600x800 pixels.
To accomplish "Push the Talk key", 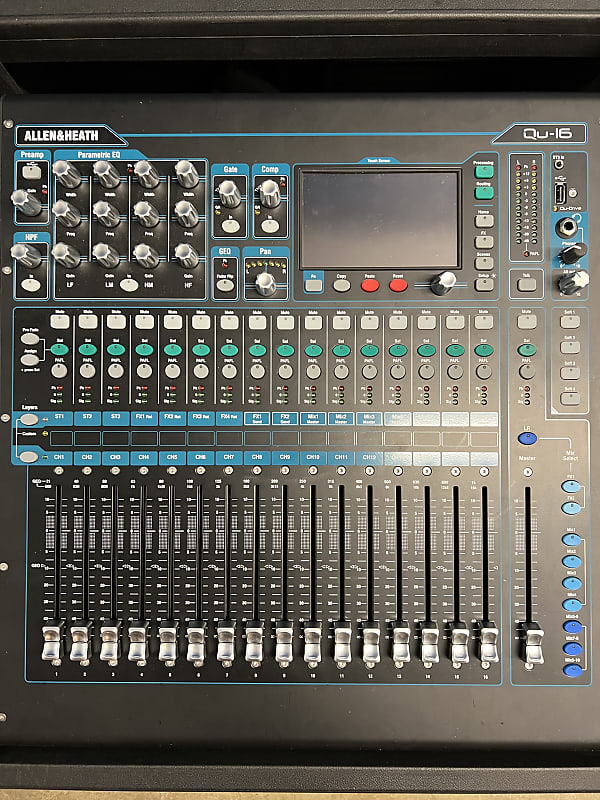I will pyautogui.click(x=527, y=285).
